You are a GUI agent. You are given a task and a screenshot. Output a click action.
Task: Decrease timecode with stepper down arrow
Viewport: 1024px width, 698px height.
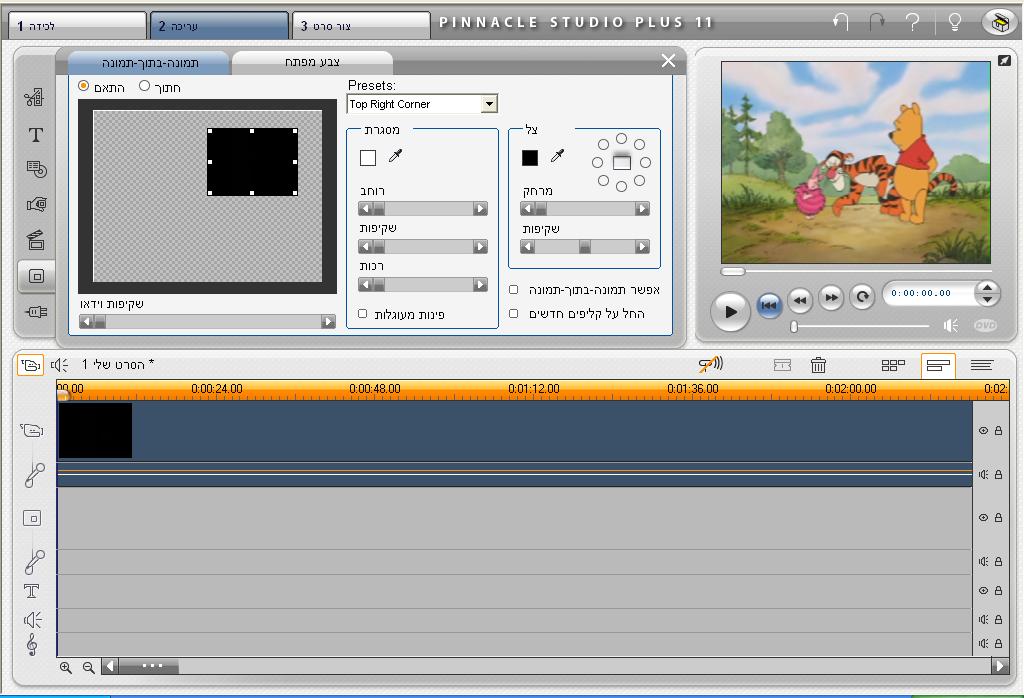pyautogui.click(x=987, y=300)
